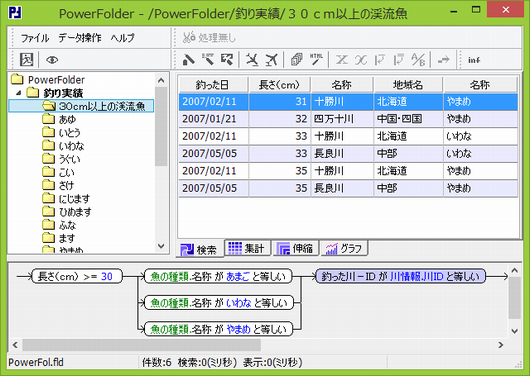Click the inf info toolbar icon
Screen dimensions: 530x376
point(474,60)
